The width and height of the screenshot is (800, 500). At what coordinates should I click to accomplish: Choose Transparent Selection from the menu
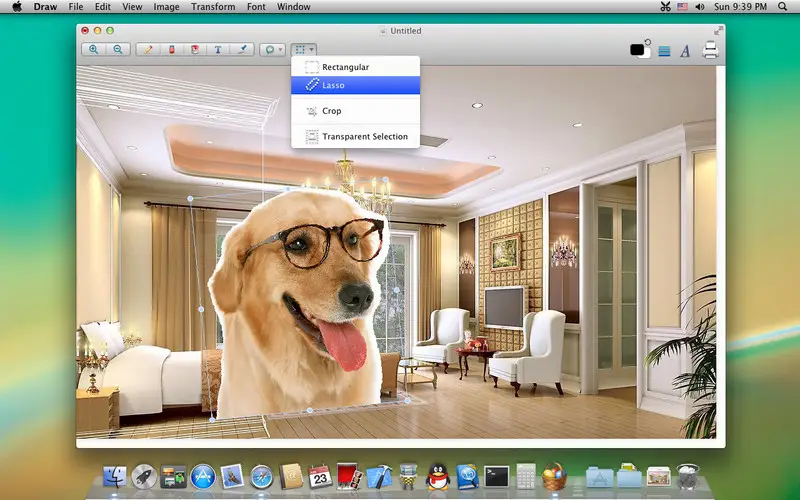pyautogui.click(x=356, y=136)
